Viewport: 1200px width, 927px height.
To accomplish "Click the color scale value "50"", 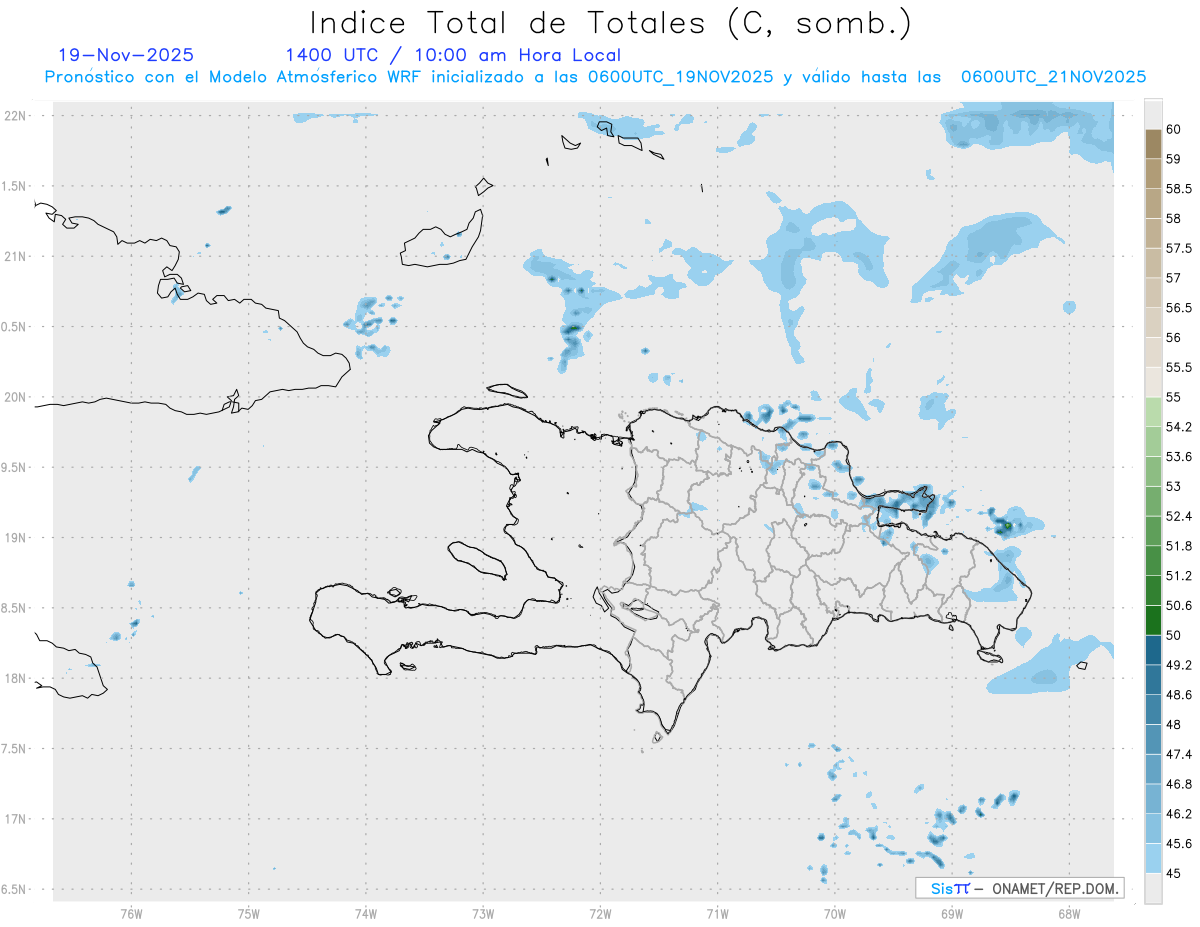I will point(1174,635).
